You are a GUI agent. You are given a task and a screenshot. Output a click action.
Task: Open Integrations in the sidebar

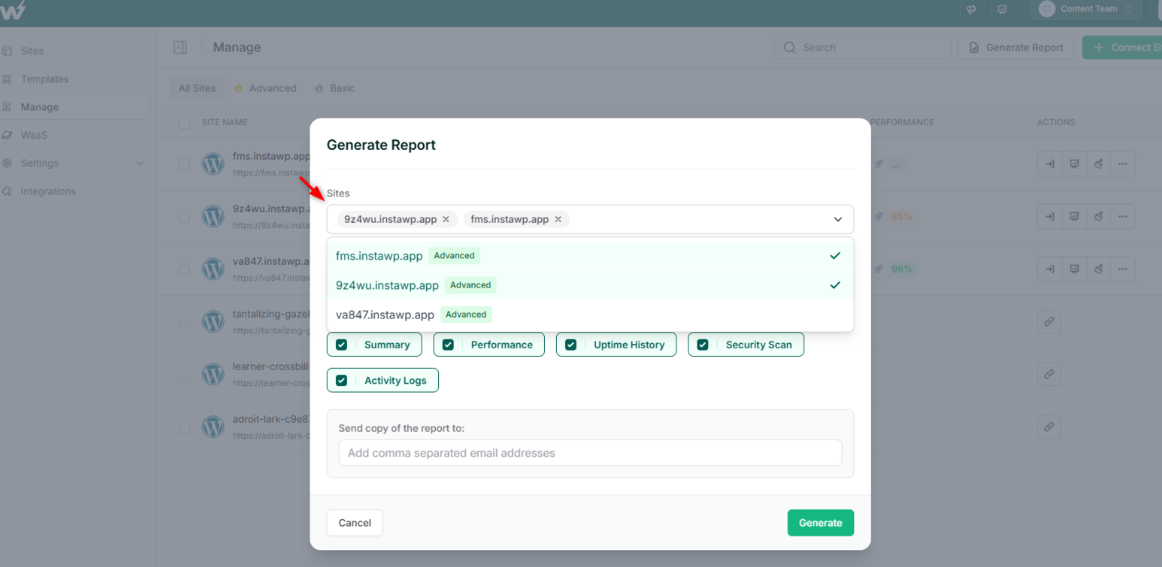(48, 191)
